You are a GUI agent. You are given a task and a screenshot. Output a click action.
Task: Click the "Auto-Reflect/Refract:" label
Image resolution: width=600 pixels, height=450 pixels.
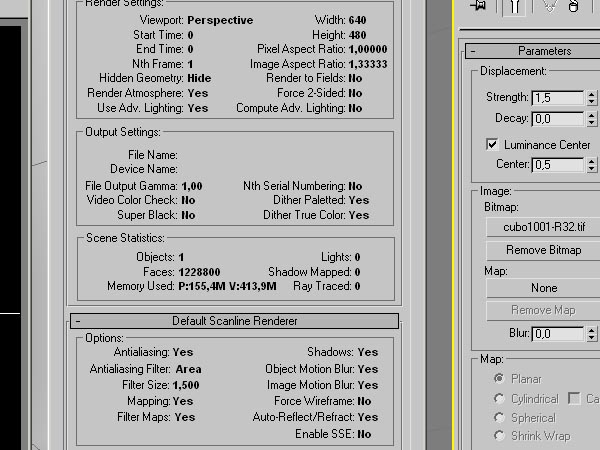[x=304, y=417]
